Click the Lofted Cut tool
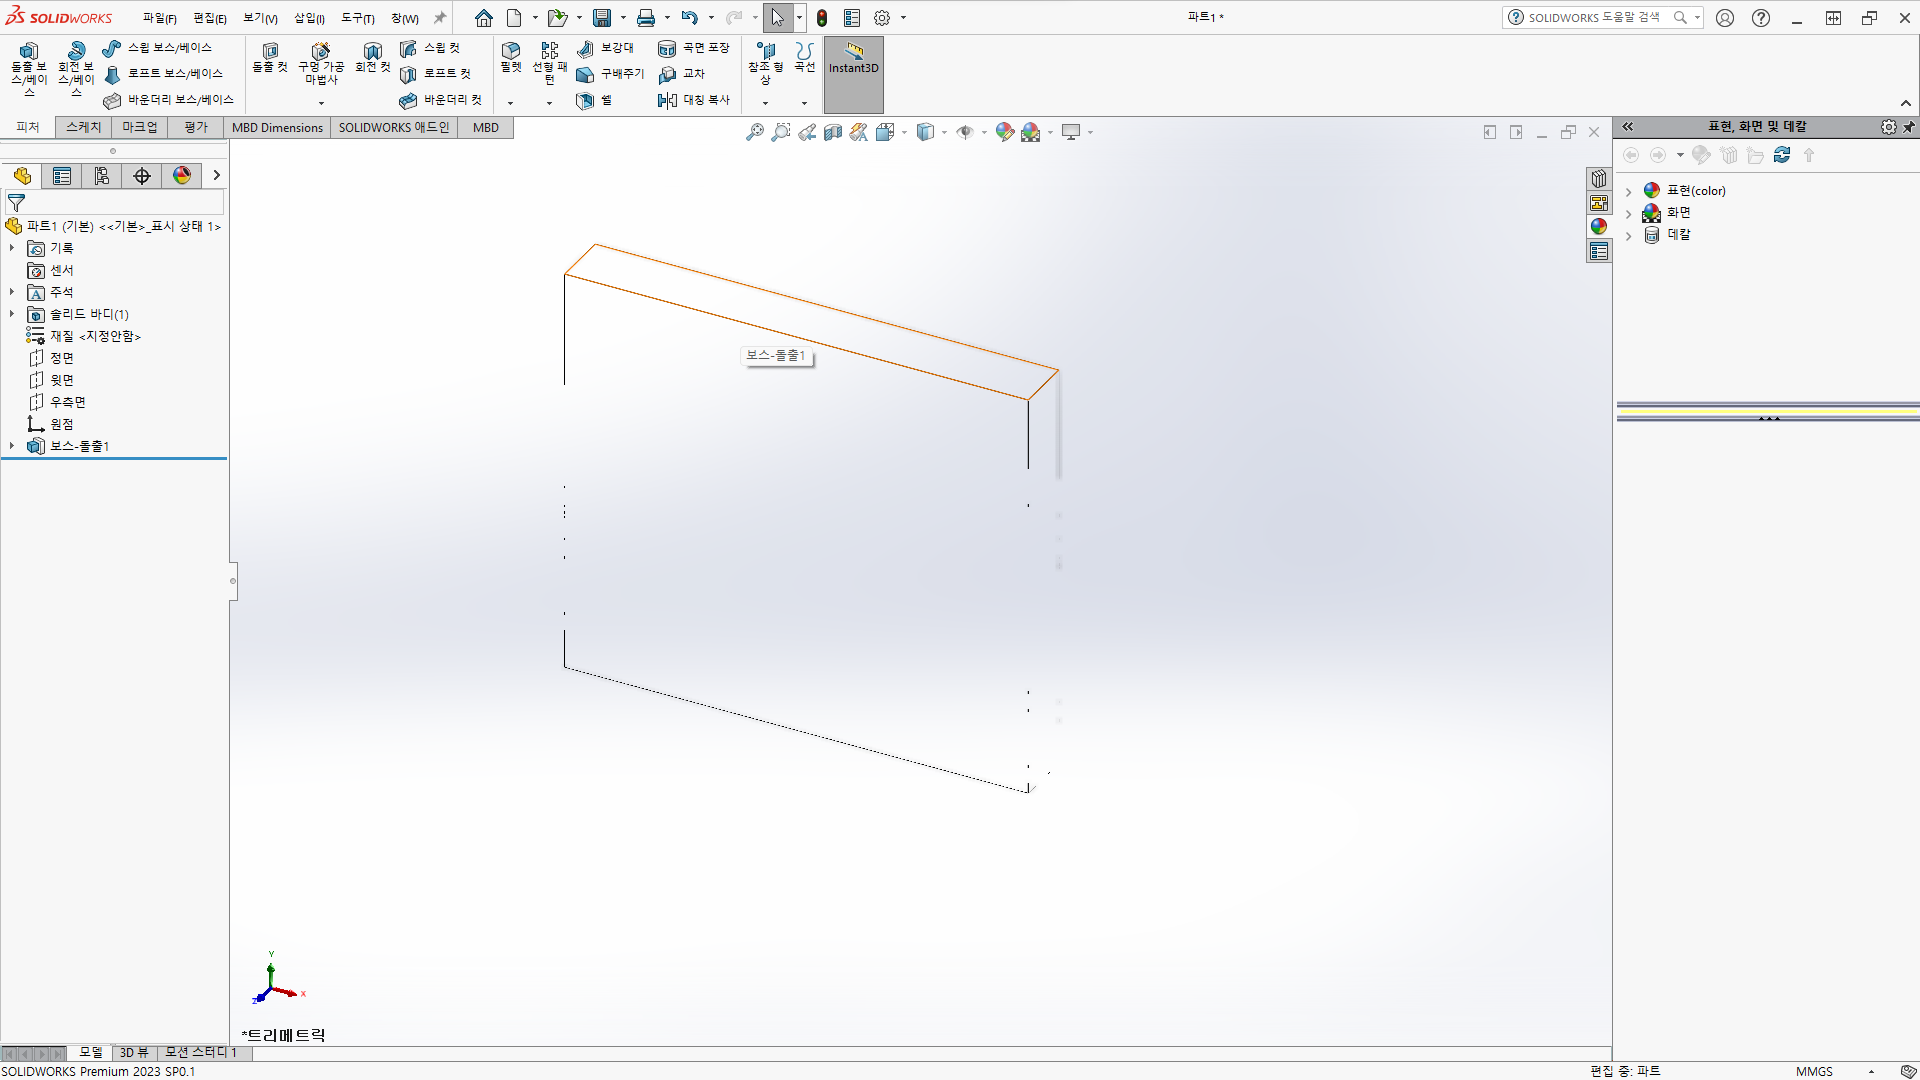The height and width of the screenshot is (1080, 1920). pyautogui.click(x=435, y=74)
